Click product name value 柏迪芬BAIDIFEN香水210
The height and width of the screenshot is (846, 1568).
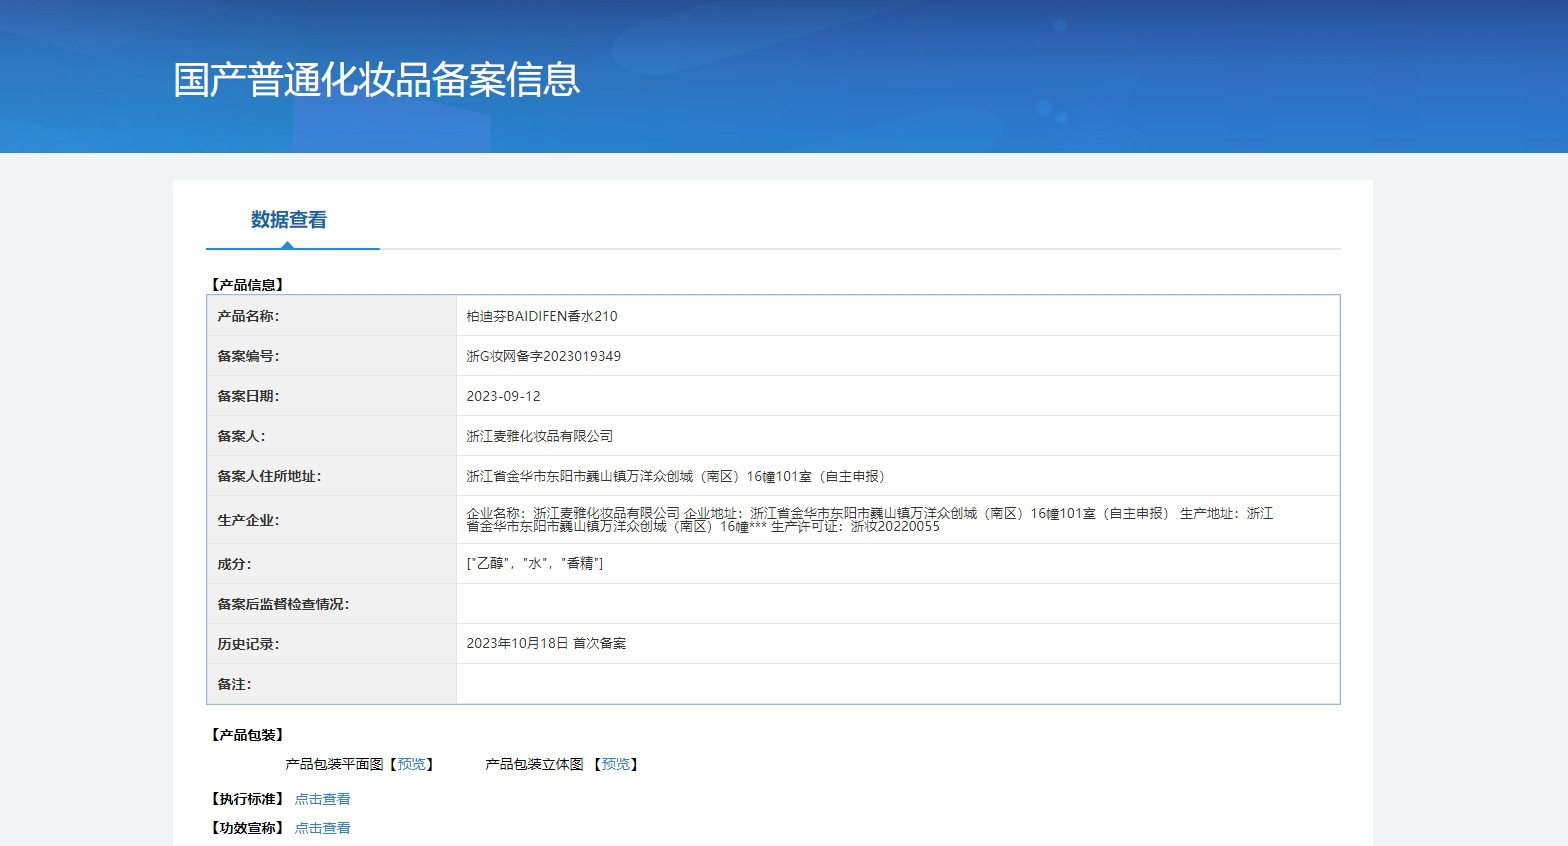[542, 316]
